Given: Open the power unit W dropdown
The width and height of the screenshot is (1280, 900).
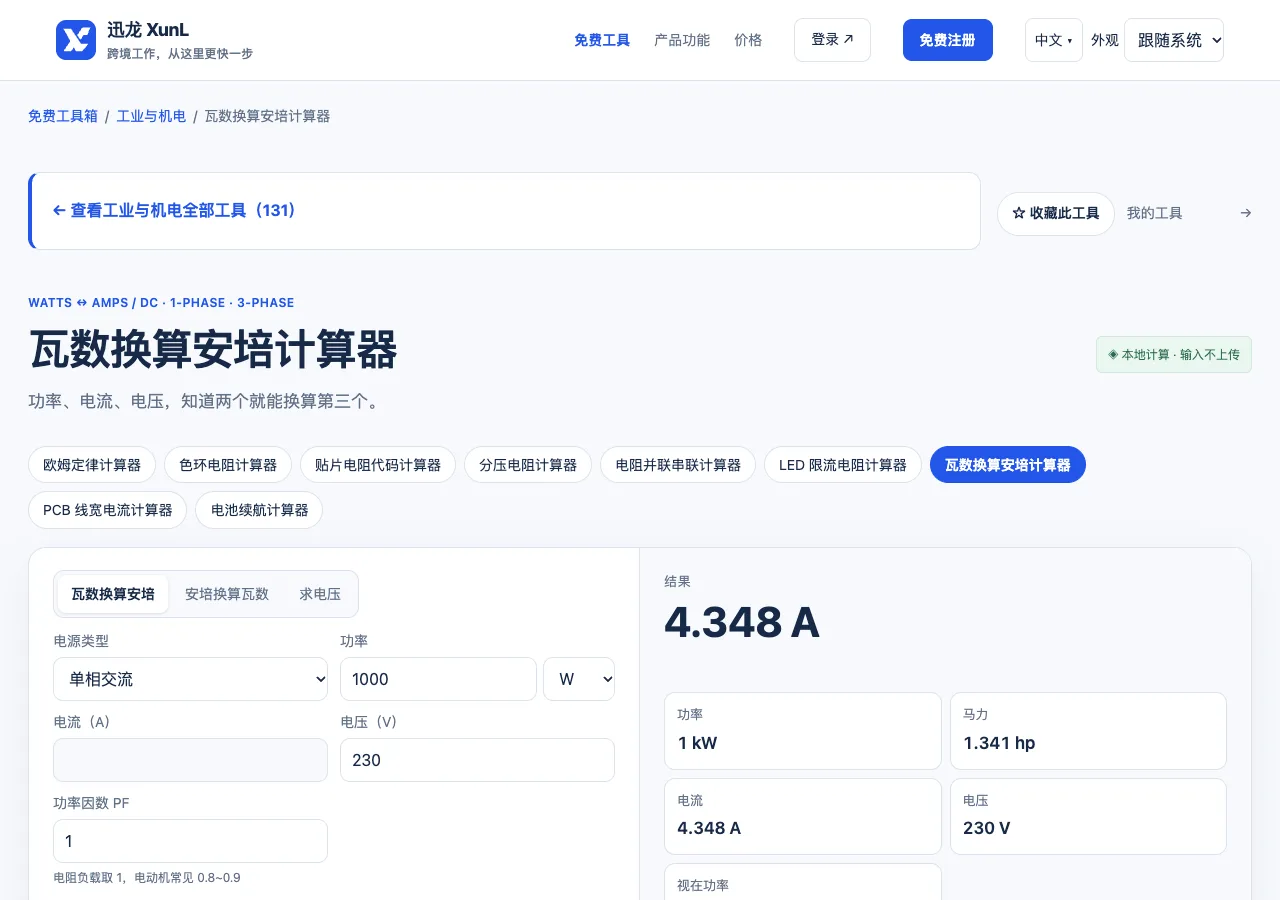Looking at the screenshot, I should pyautogui.click(x=579, y=679).
